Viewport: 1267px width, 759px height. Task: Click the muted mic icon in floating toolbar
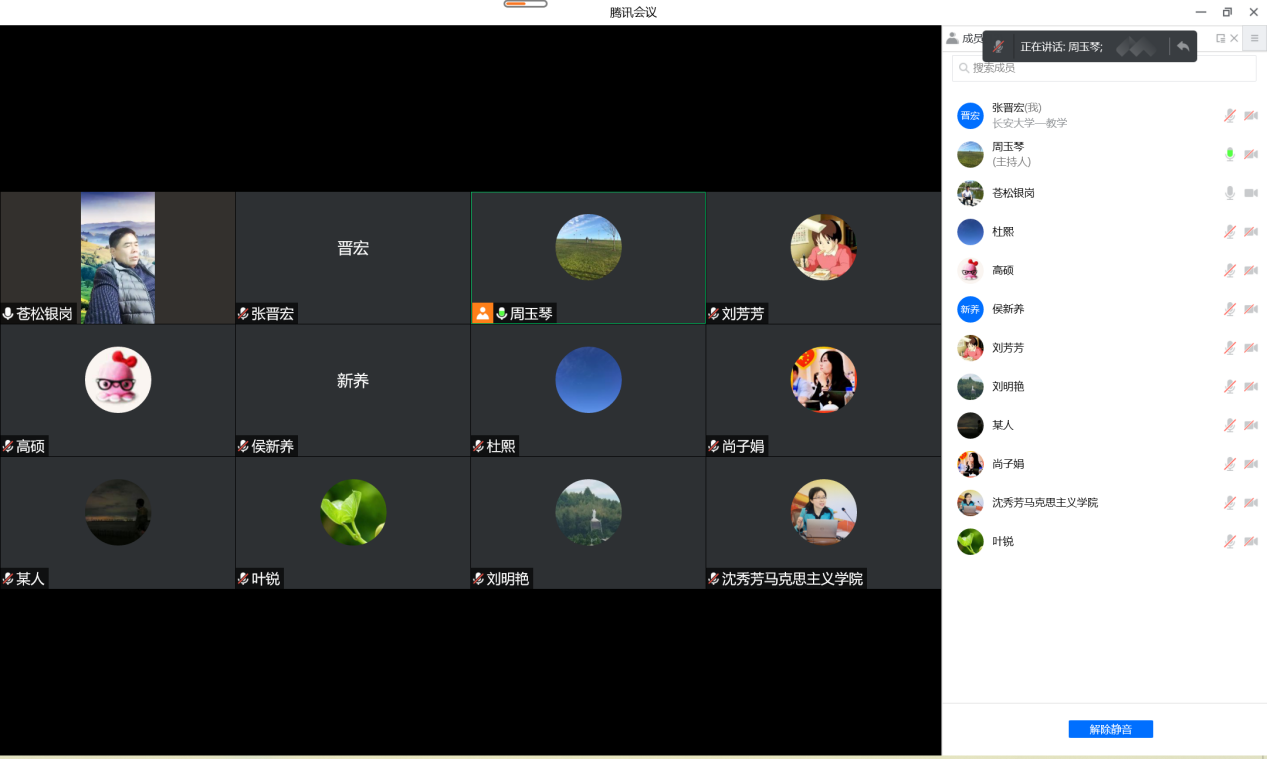pos(998,47)
